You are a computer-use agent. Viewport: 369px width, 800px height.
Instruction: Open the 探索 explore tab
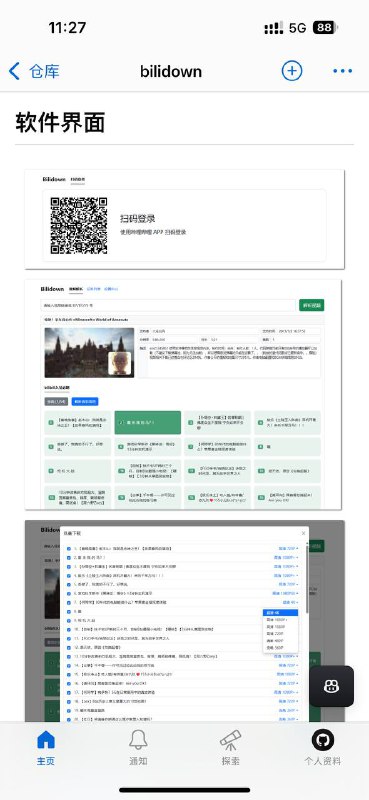[x=231, y=747]
